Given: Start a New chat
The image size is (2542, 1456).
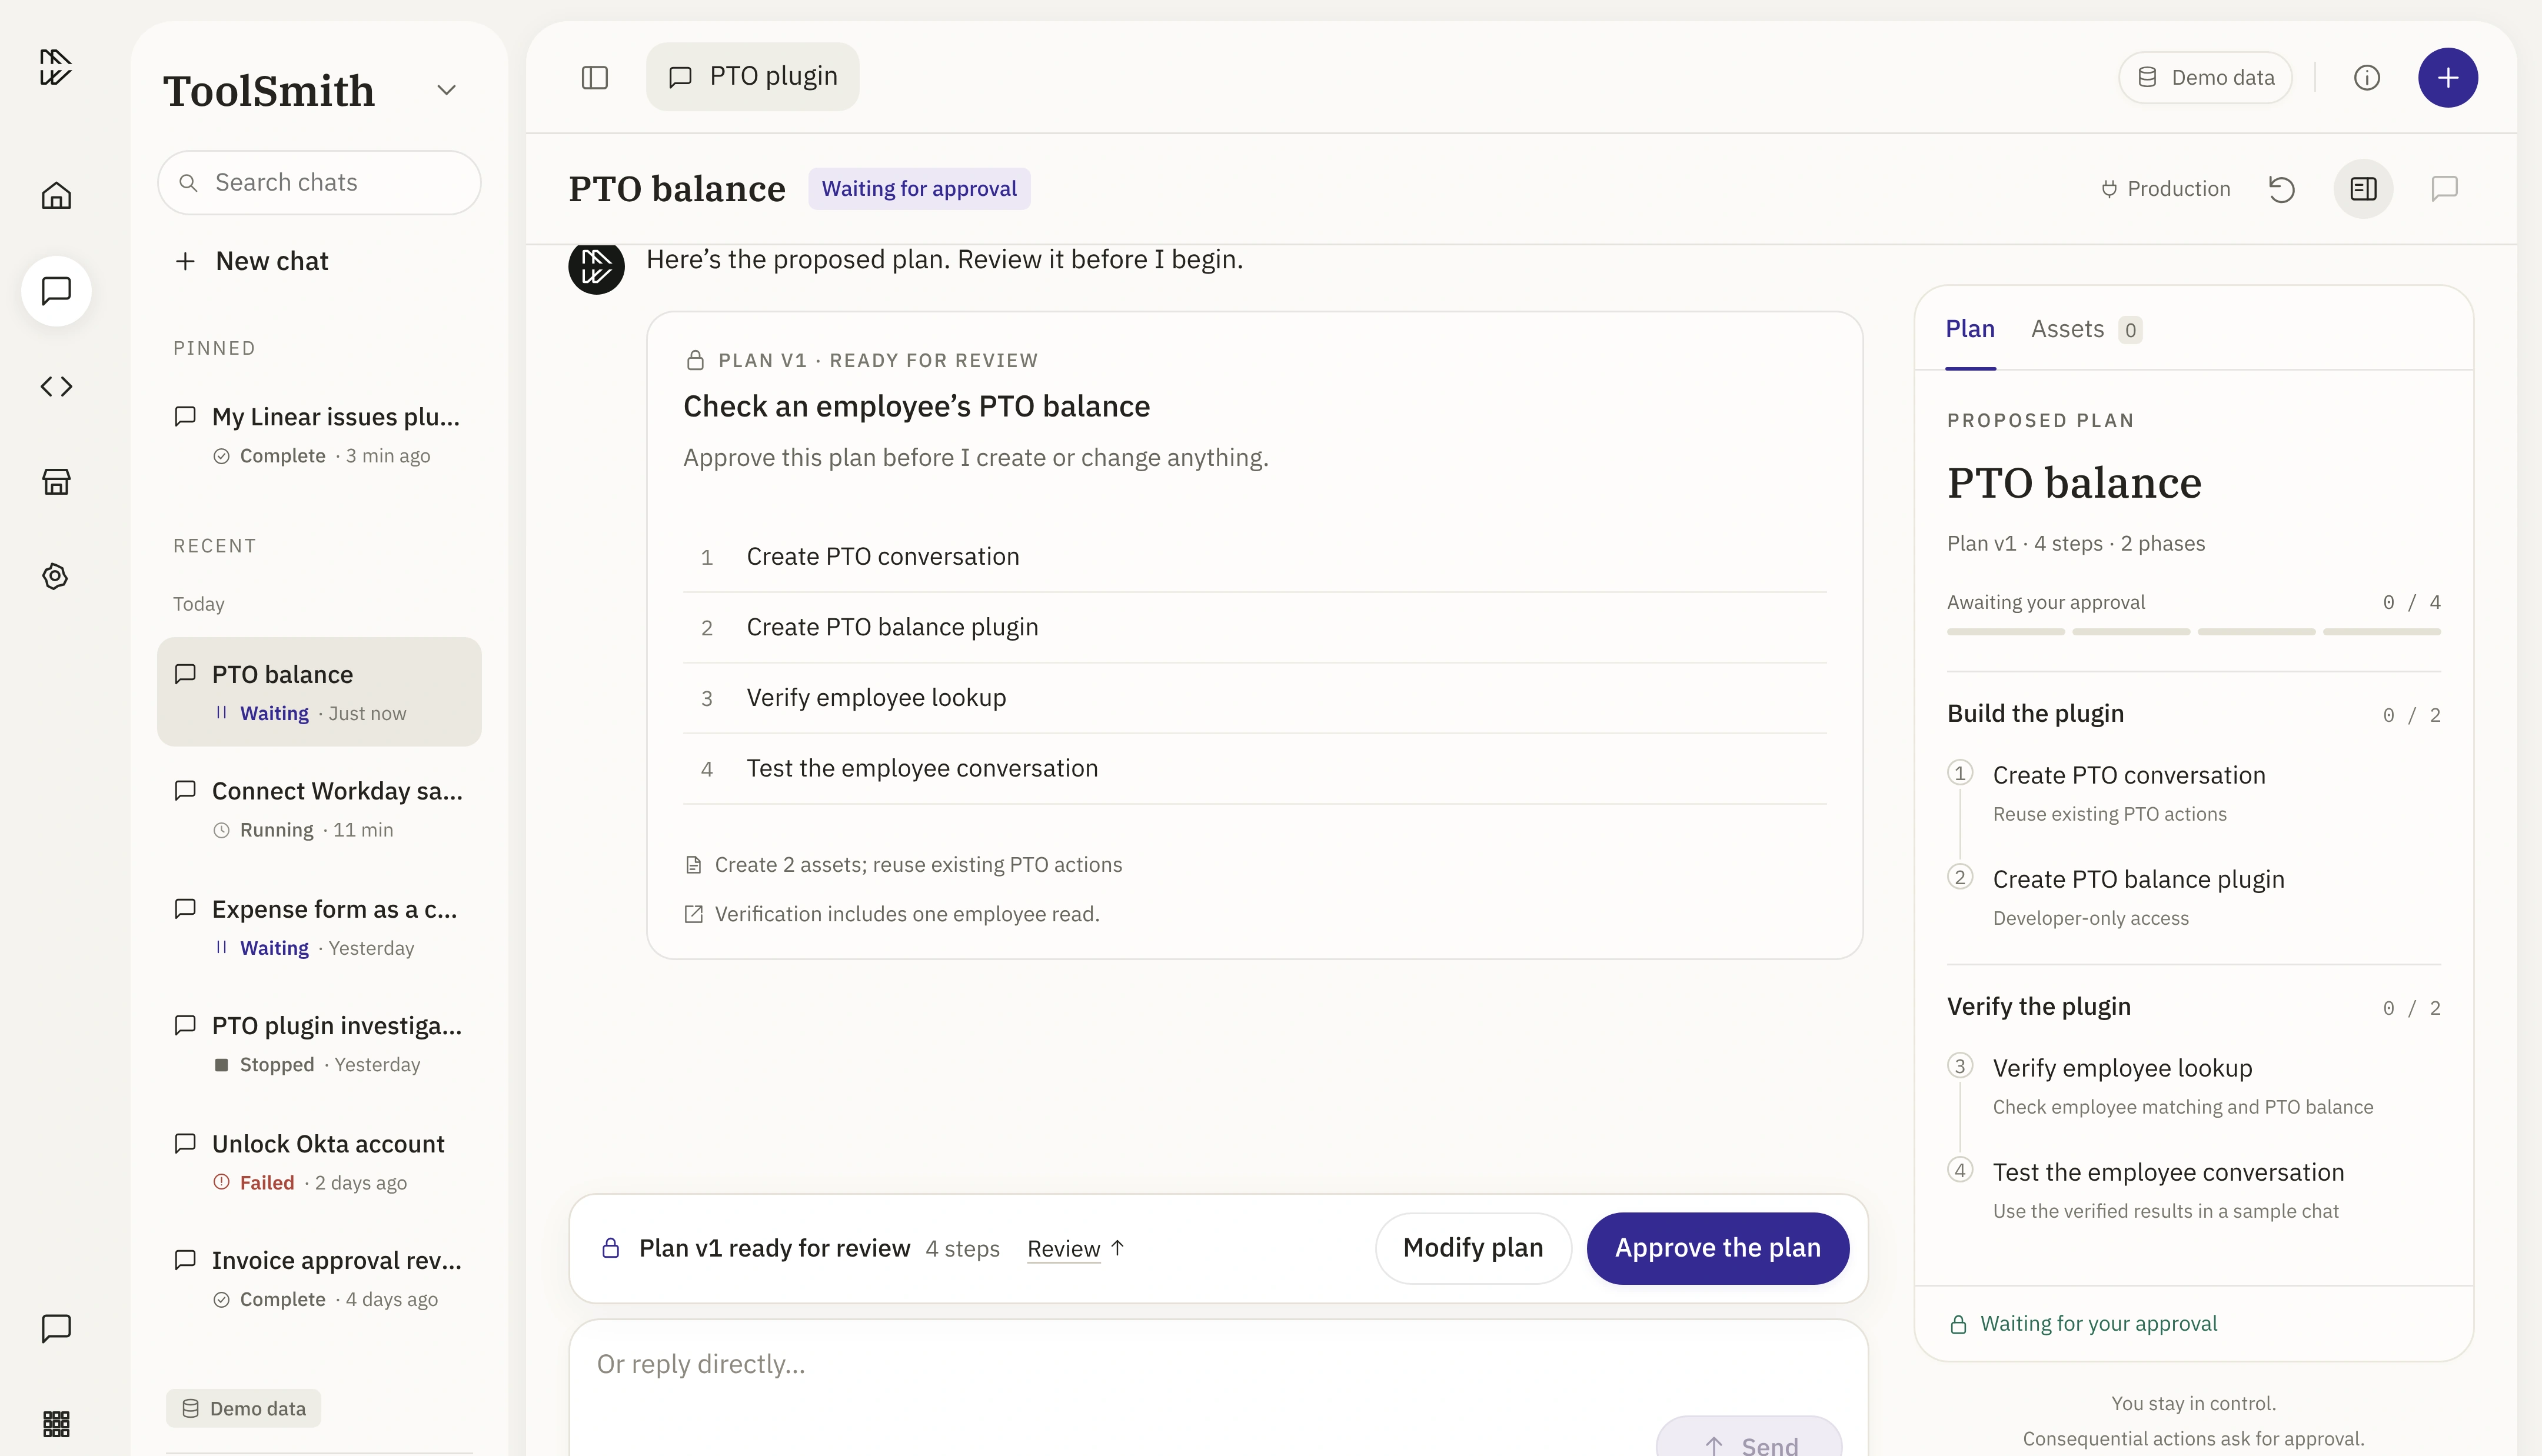Looking at the screenshot, I should (x=251, y=261).
